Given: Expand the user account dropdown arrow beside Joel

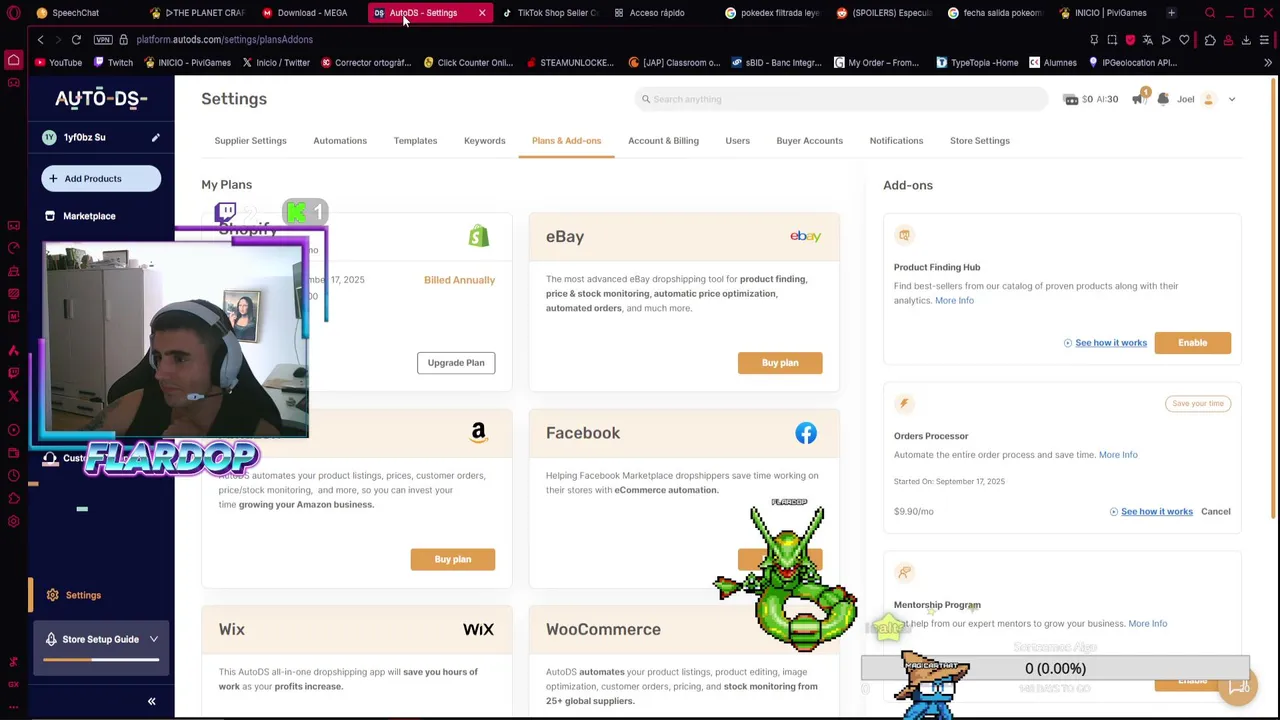Looking at the screenshot, I should [x=1232, y=99].
